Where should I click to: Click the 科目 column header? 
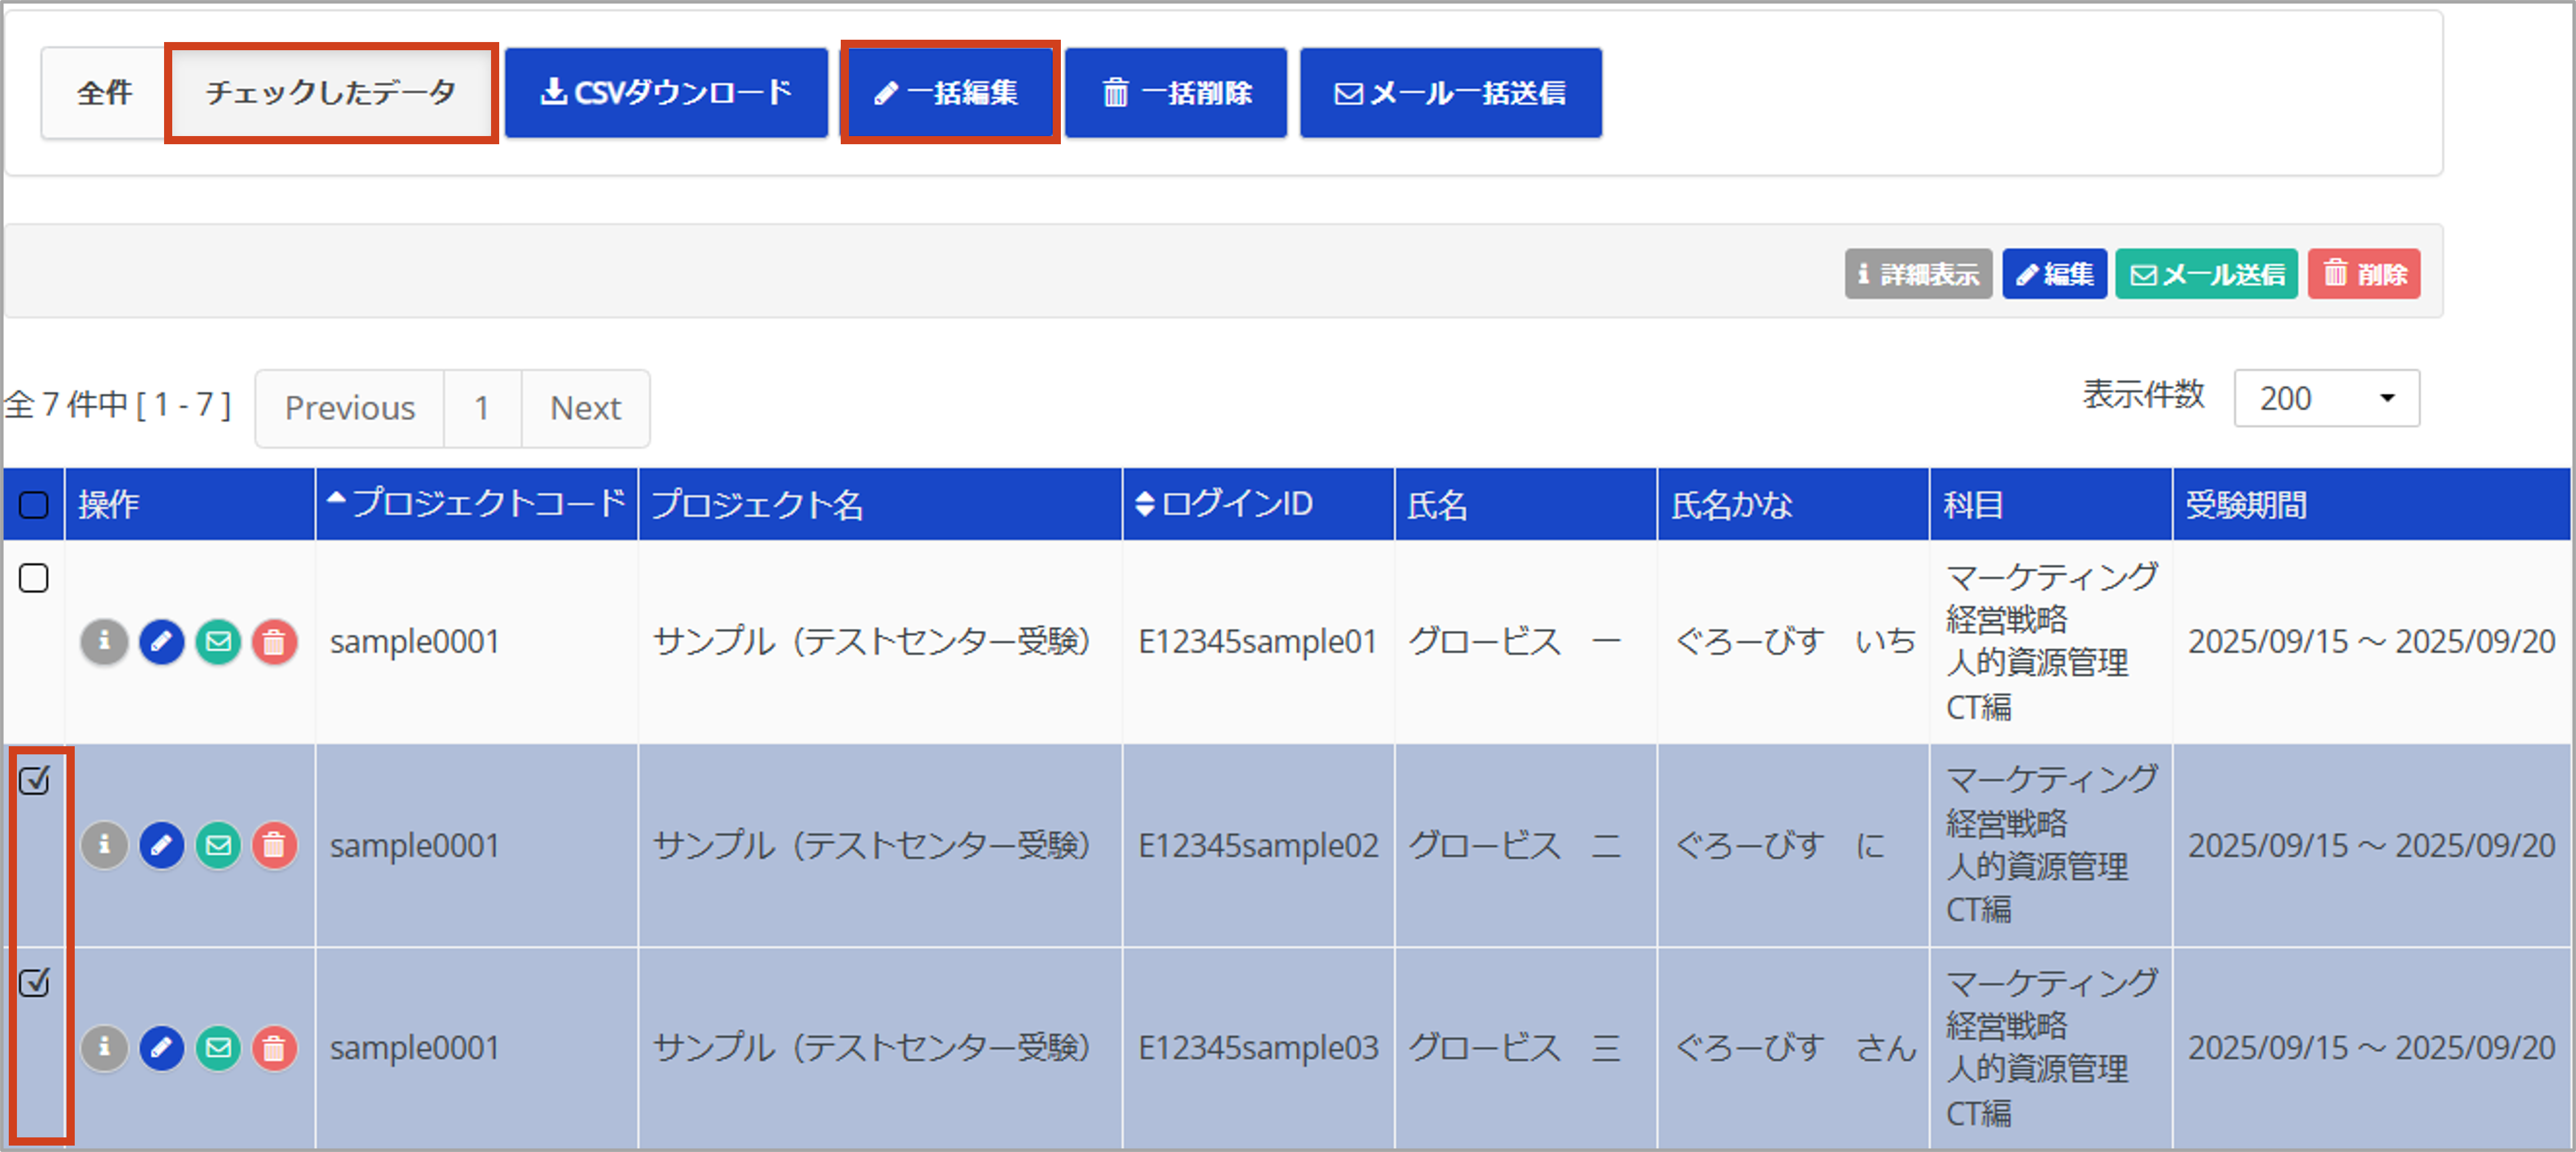click(x=2050, y=504)
